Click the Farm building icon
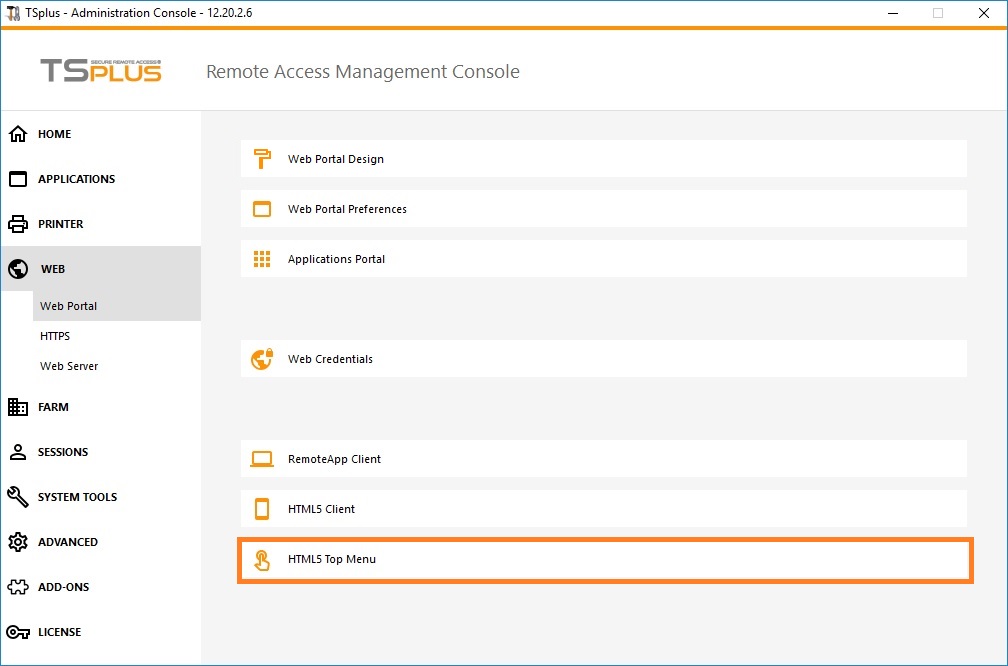The image size is (1008, 666). (18, 407)
